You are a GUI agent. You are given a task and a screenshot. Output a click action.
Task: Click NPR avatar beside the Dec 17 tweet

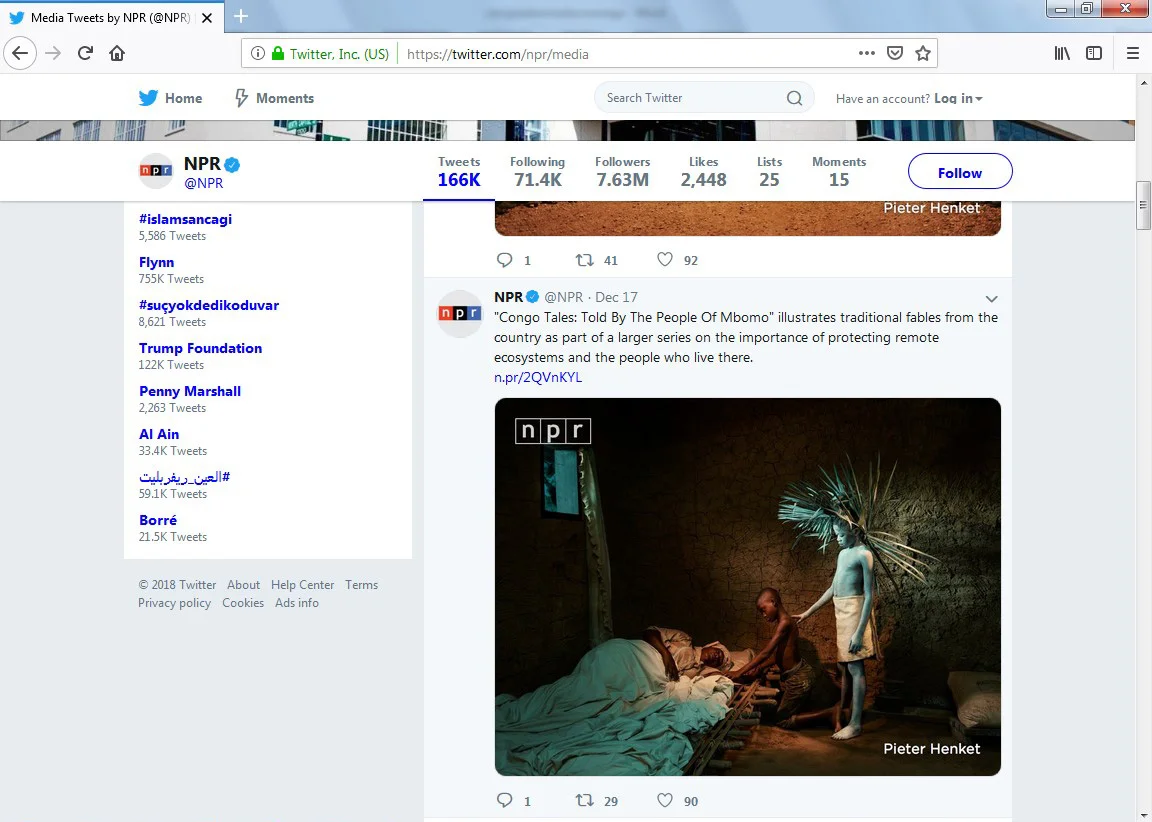460,314
